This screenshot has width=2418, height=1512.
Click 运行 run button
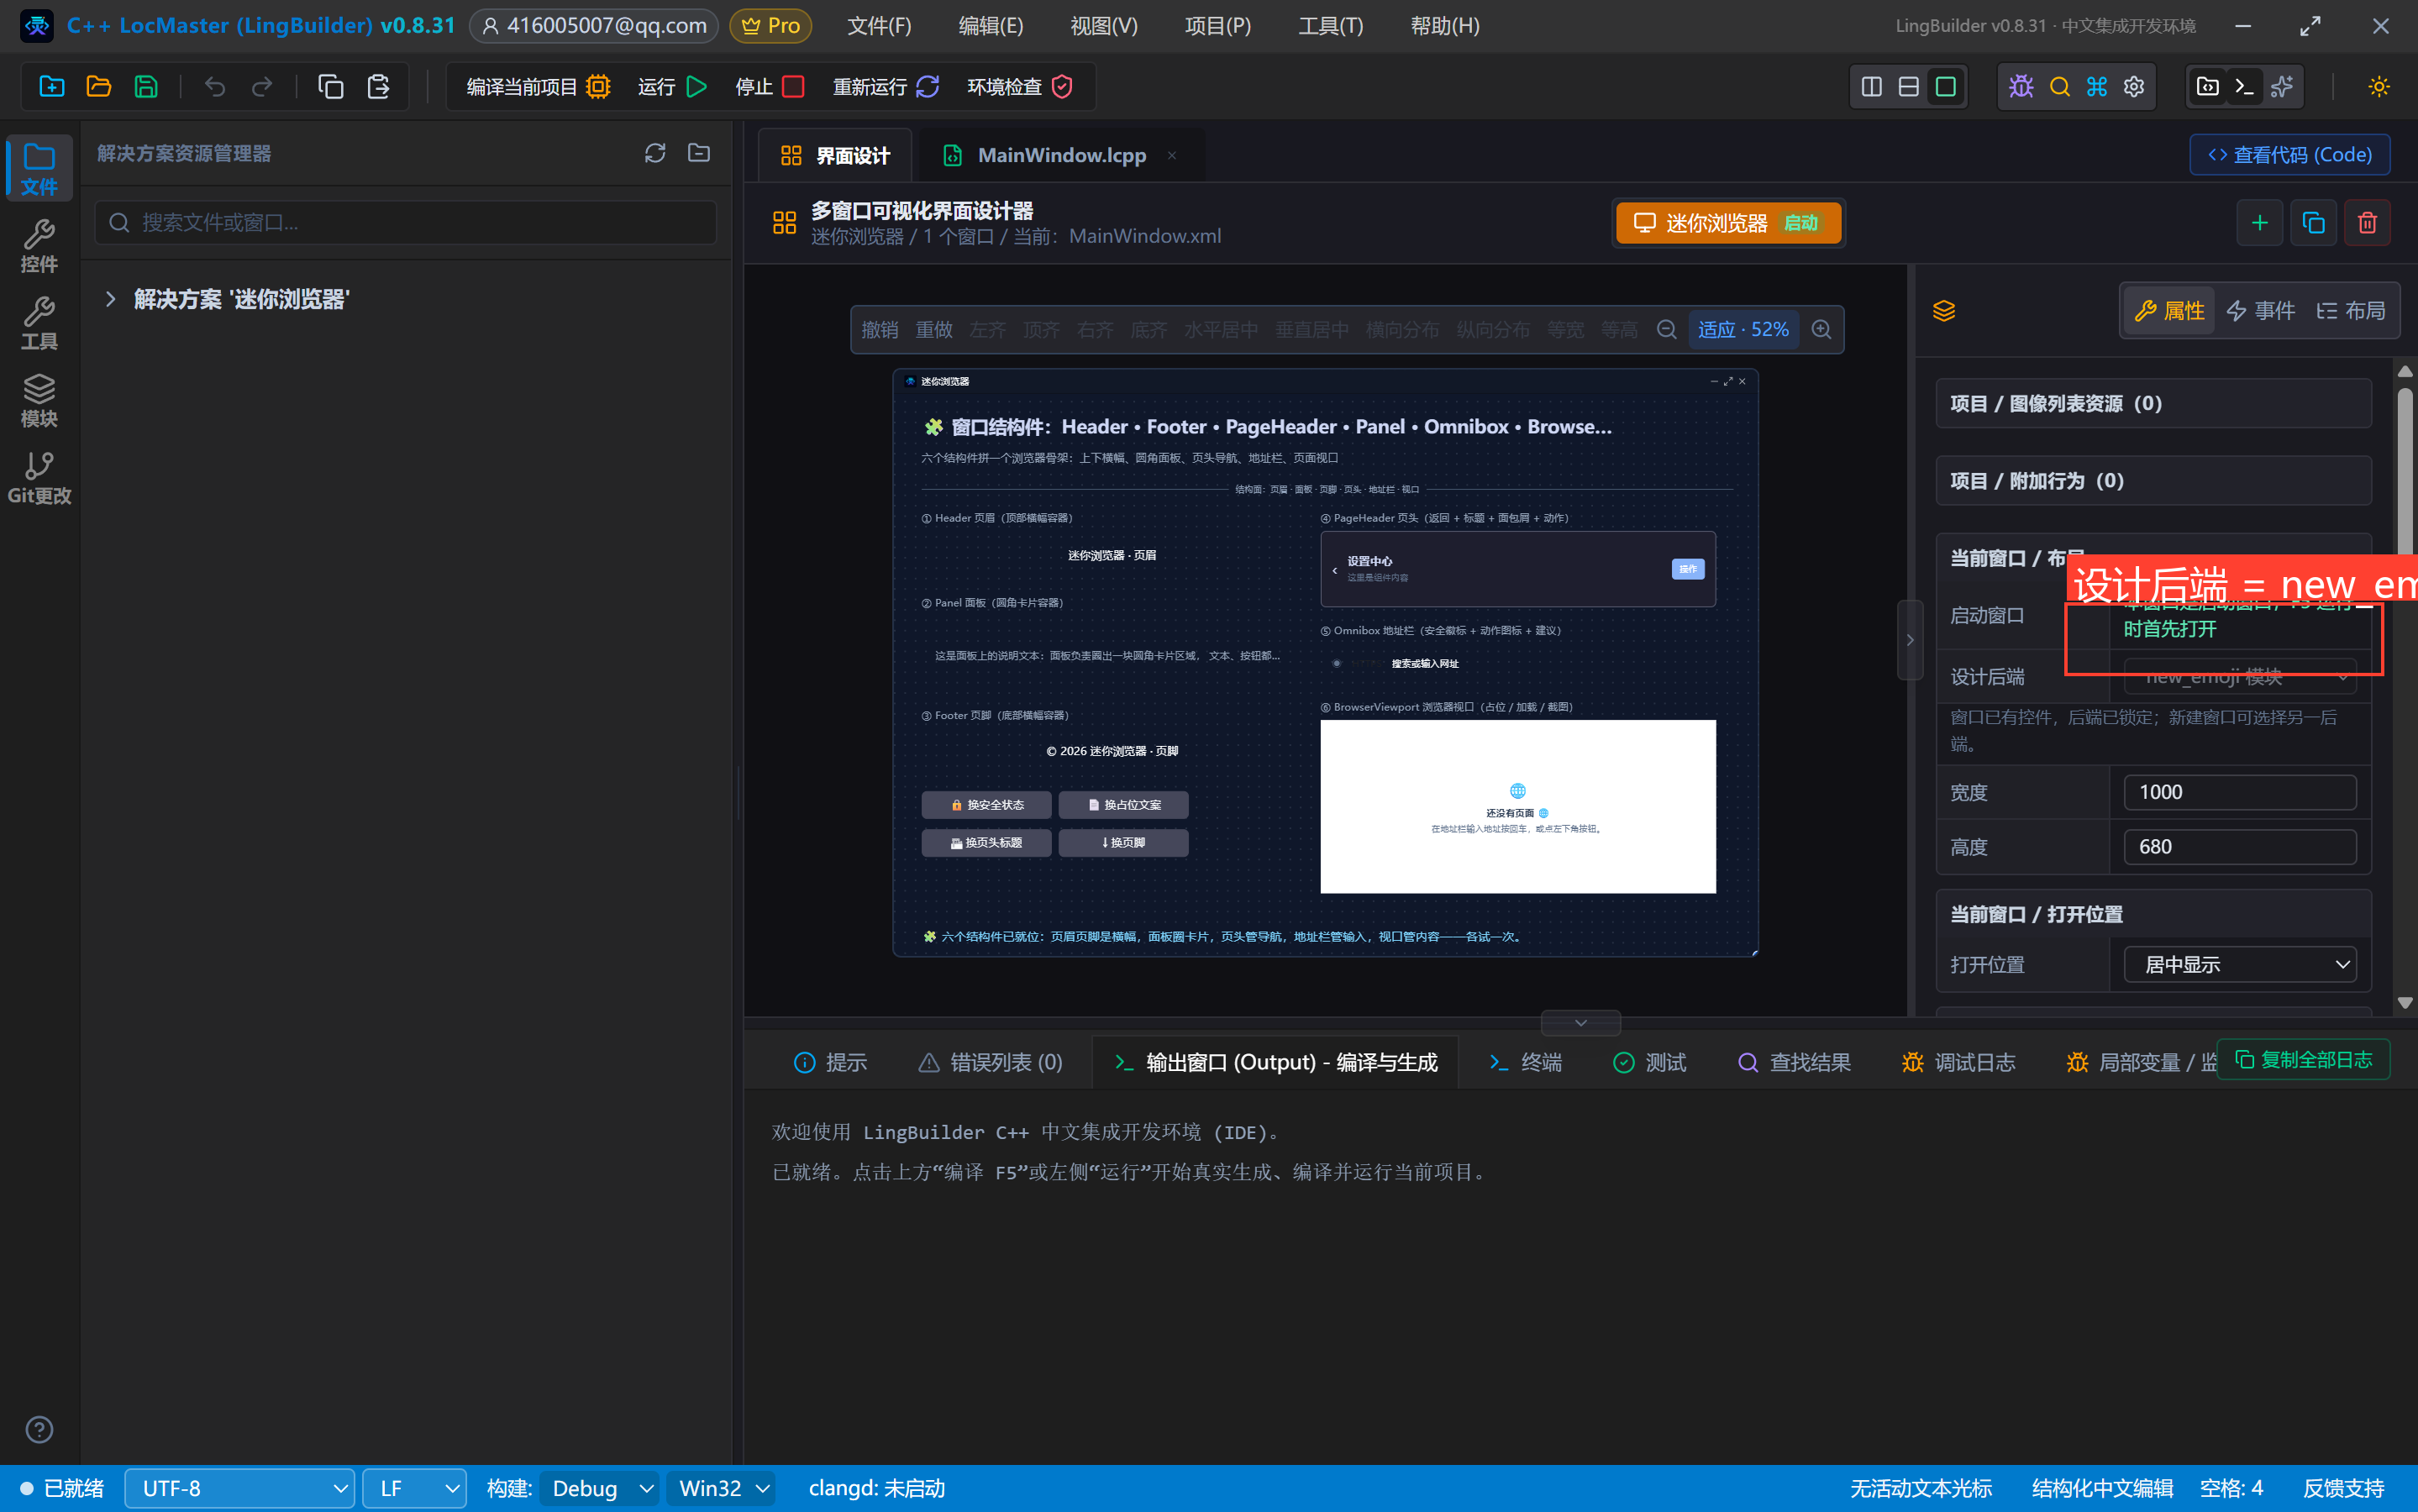click(x=673, y=87)
